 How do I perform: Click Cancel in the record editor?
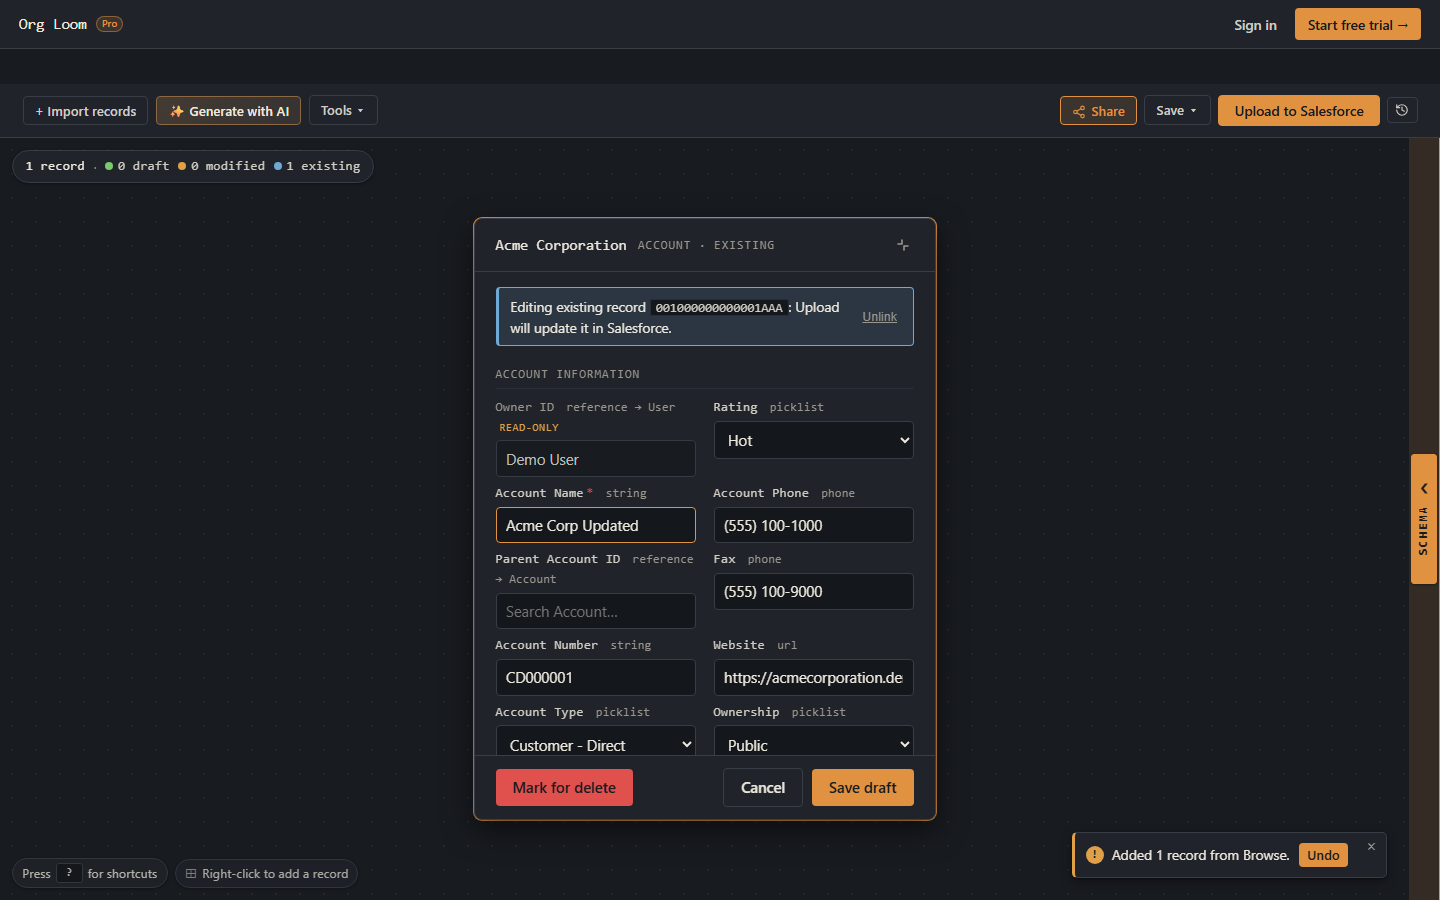(763, 788)
